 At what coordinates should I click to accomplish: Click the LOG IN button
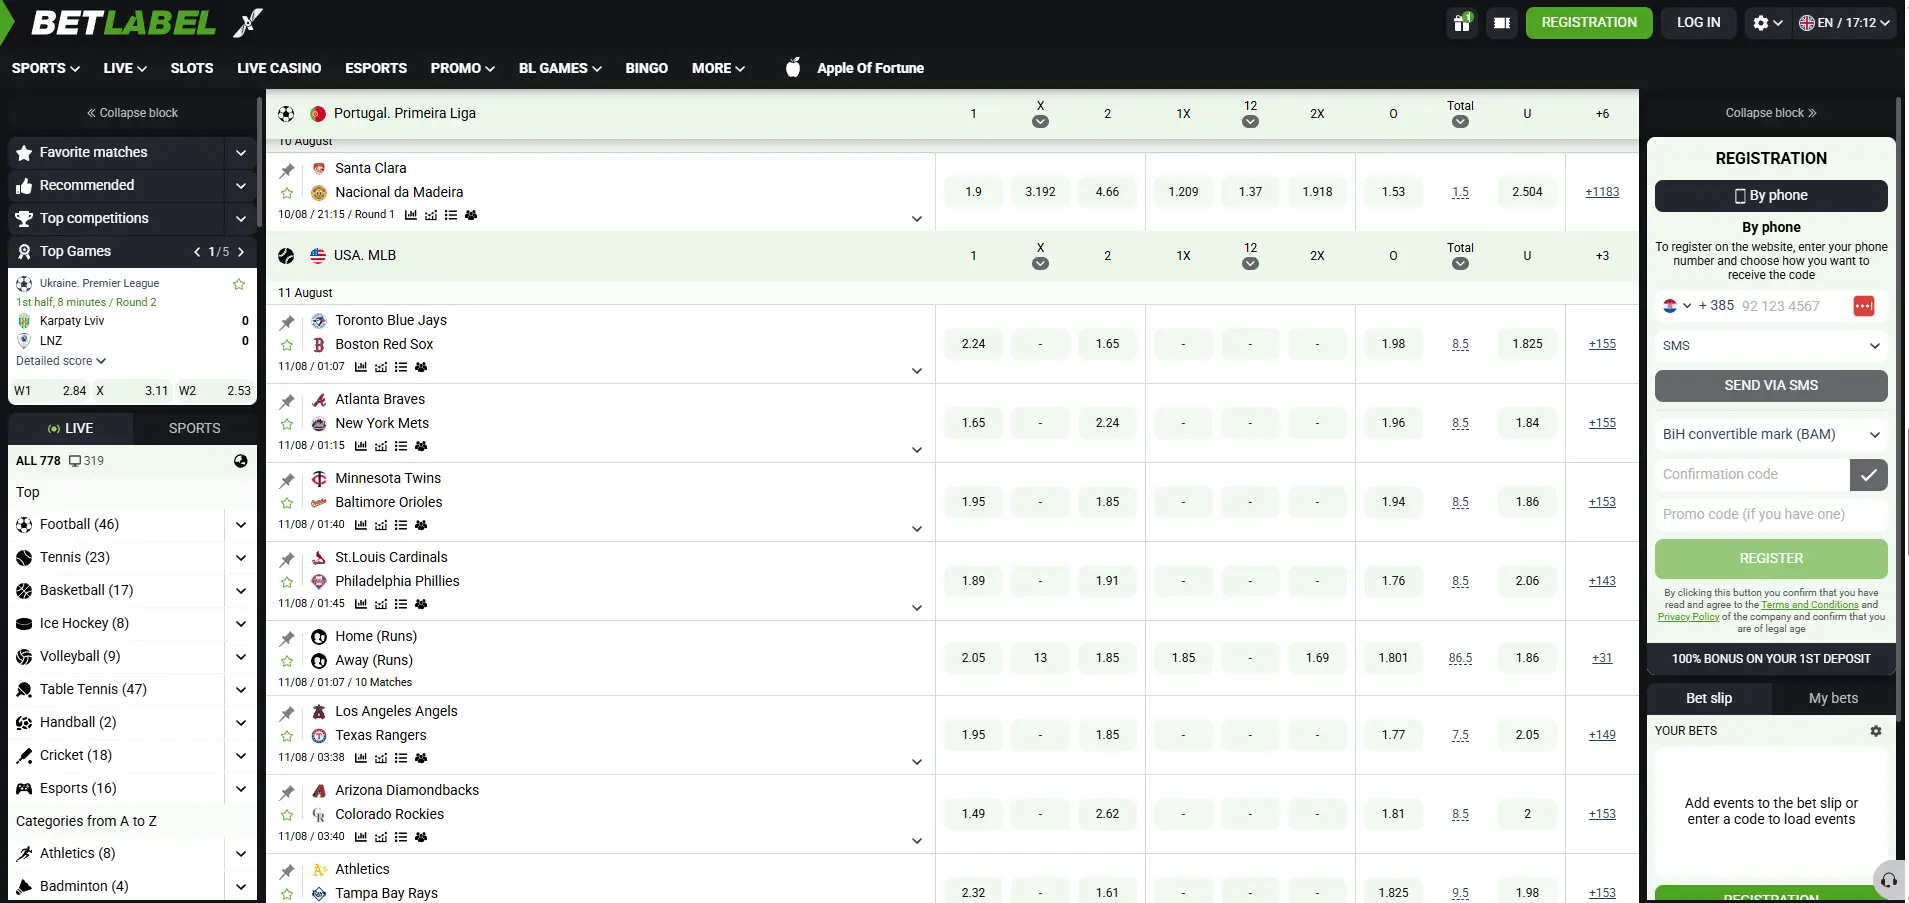click(1698, 22)
